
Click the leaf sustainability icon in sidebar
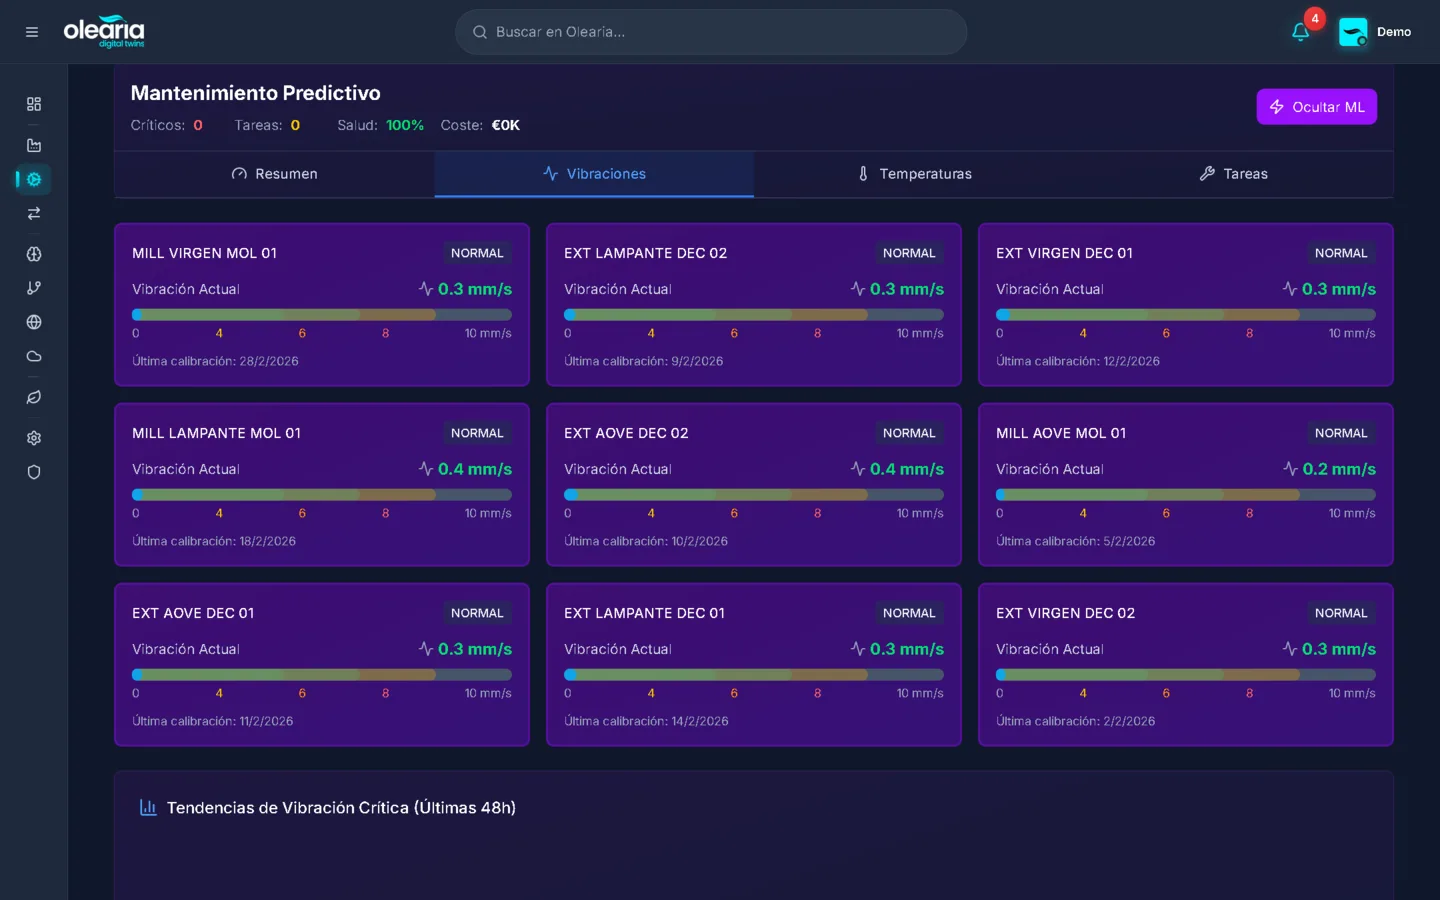[x=34, y=397]
